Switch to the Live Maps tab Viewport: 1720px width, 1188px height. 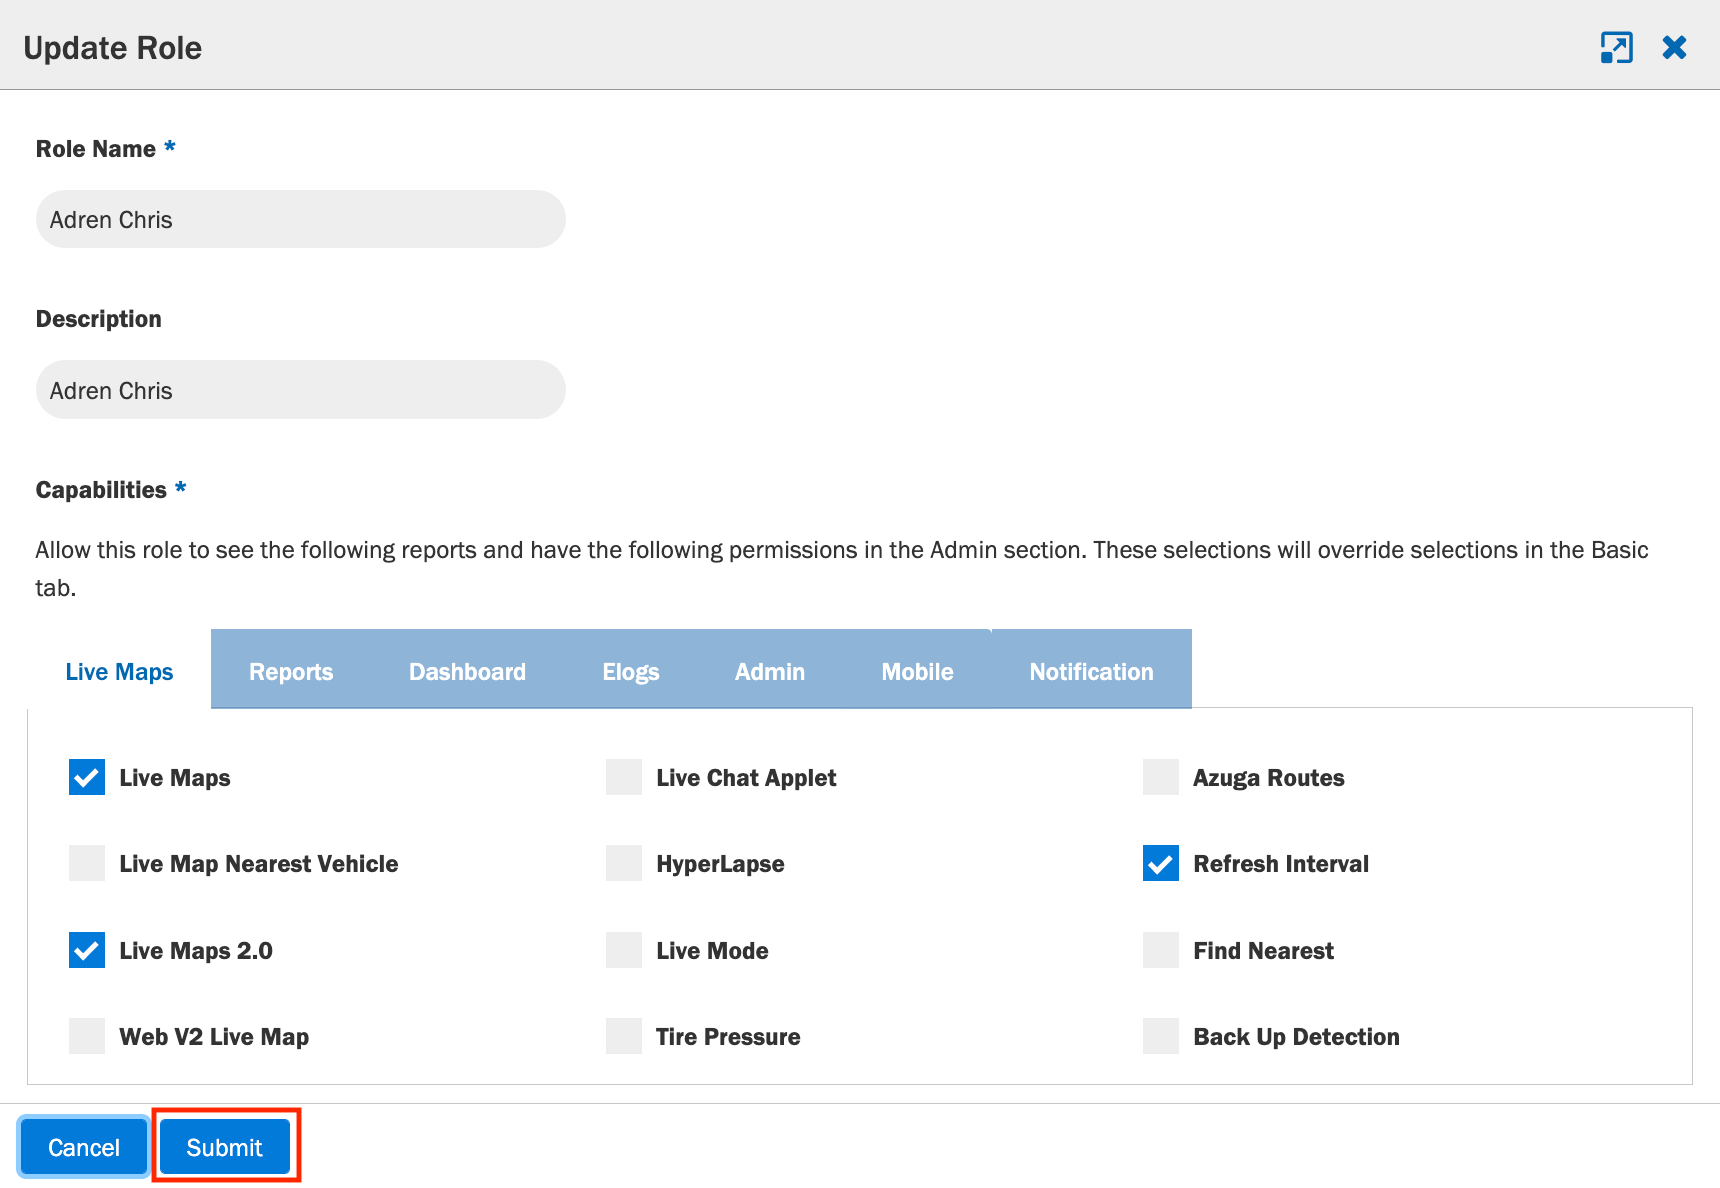[x=119, y=672]
